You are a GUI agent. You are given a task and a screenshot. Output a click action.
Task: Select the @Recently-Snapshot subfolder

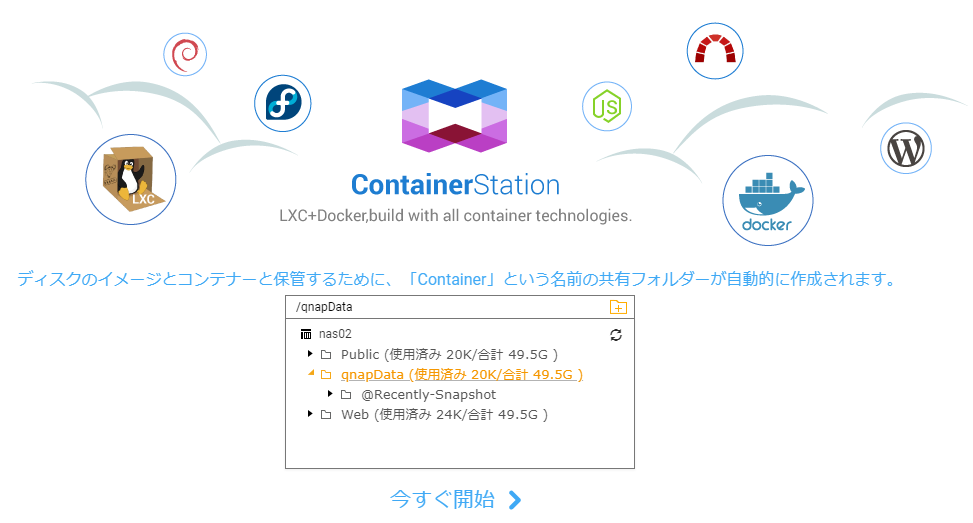(429, 395)
